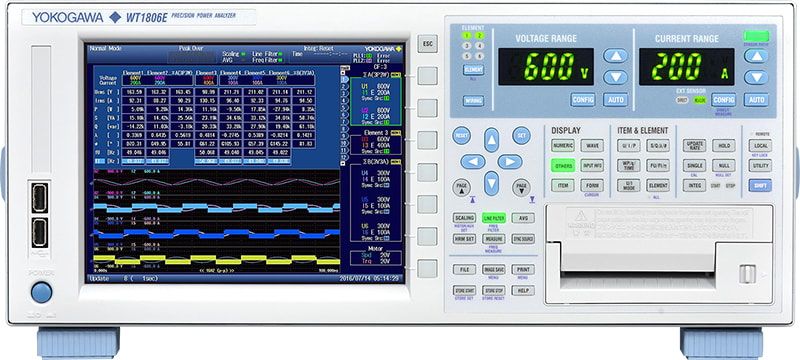Move cursor up with up arrow key
The image size is (800, 360).
[491, 140]
